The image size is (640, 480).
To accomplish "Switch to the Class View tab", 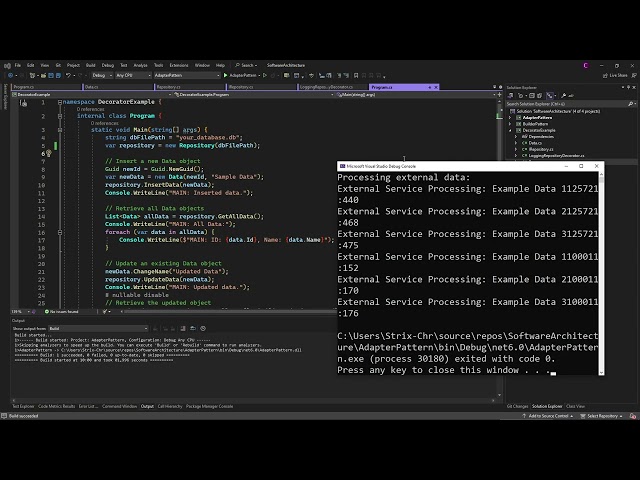I will 576,407.
